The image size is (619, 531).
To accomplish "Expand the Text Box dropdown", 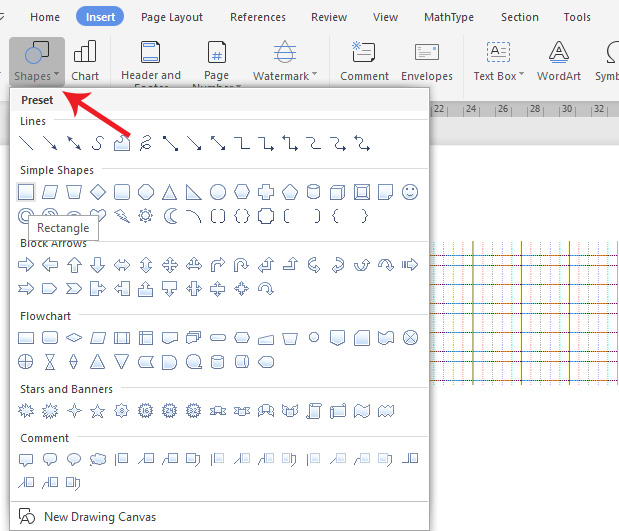I will pyautogui.click(x=498, y=60).
